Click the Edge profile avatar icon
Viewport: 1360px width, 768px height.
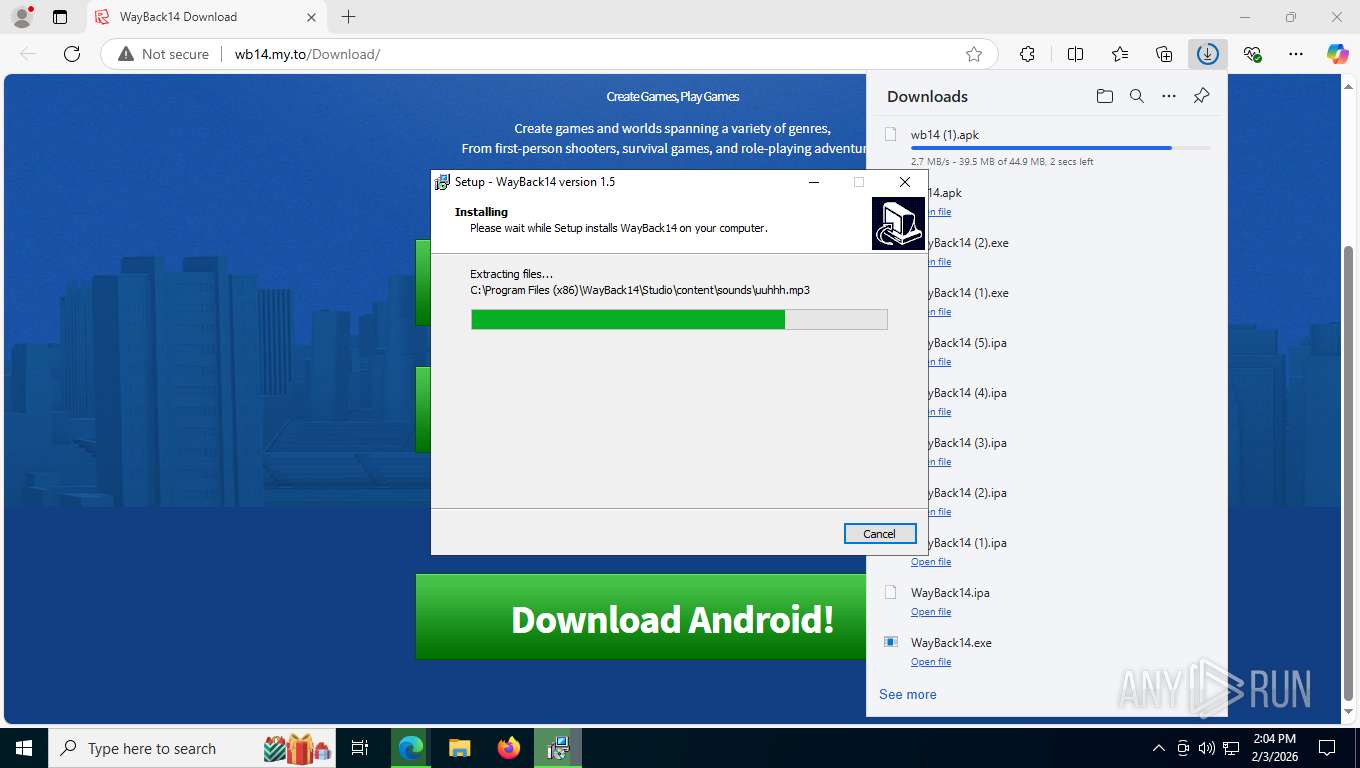[x=21, y=17]
